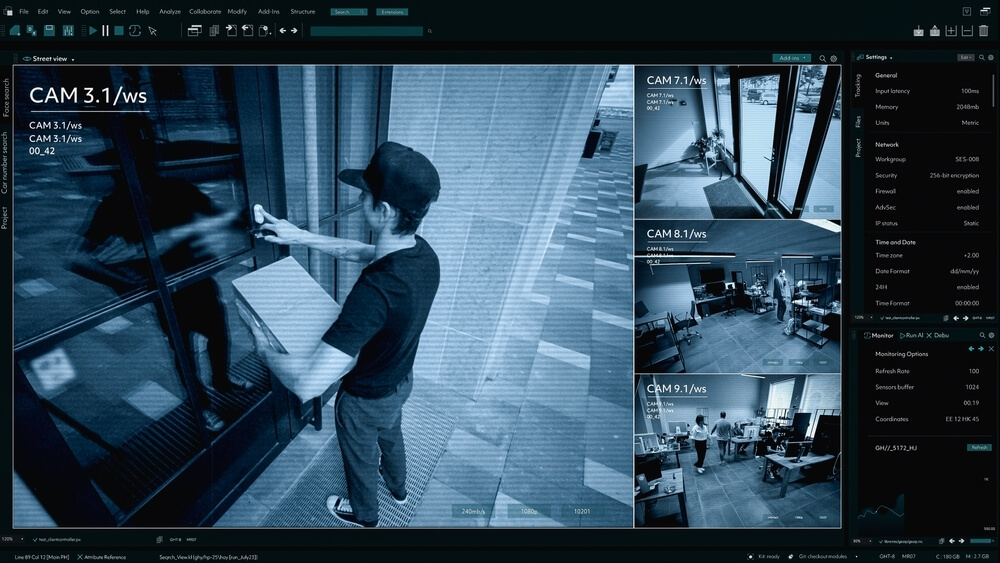
Task: Open the Face search side tab
Action: [6, 98]
